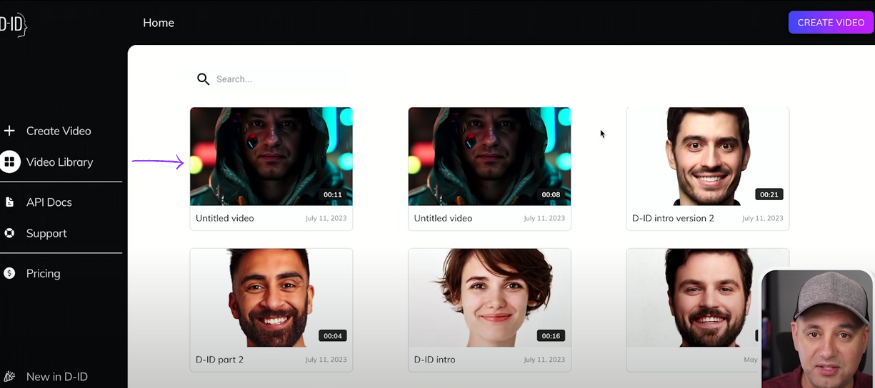Viewport: 875px width, 388px height.
Task: Click the D-ID logo
Action: click(13, 25)
